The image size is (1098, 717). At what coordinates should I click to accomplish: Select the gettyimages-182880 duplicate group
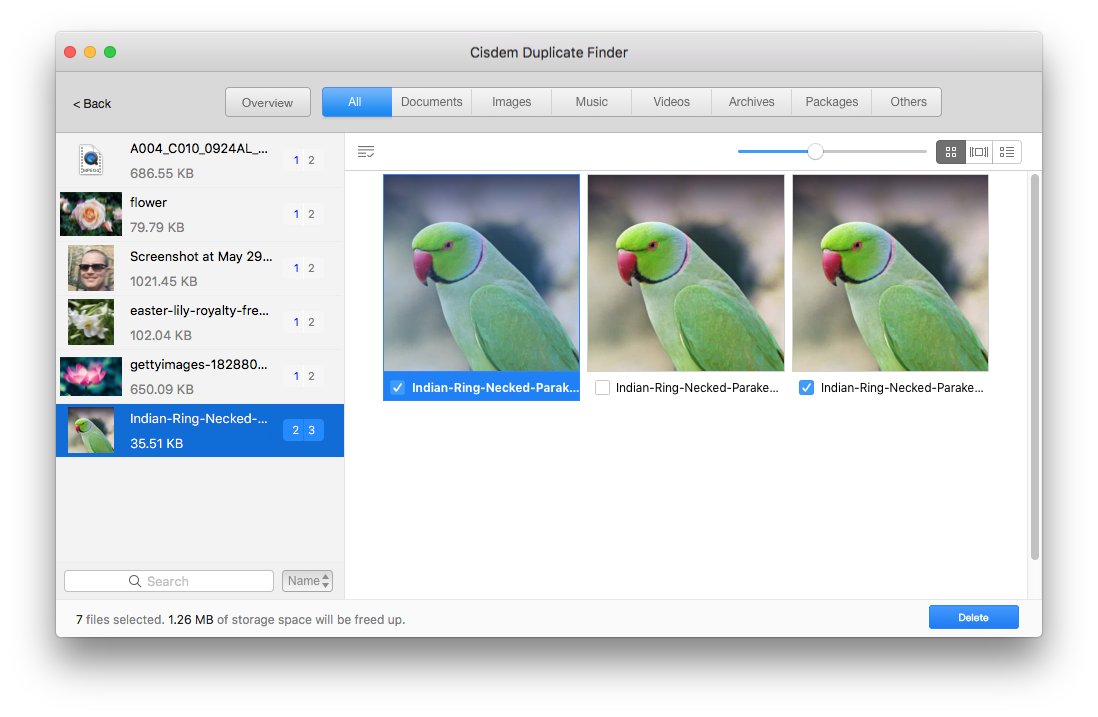tap(200, 376)
